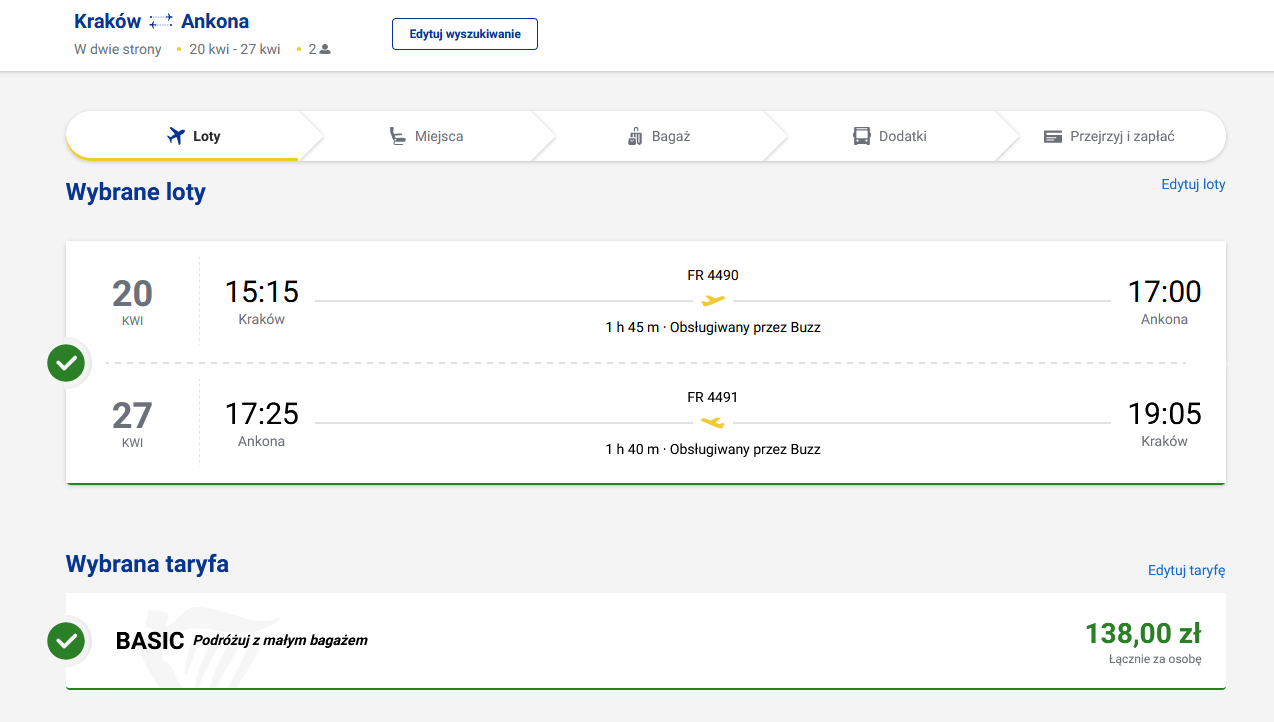
Task: Open the Przejrzyj i zapłać step
Action: (x=1109, y=136)
